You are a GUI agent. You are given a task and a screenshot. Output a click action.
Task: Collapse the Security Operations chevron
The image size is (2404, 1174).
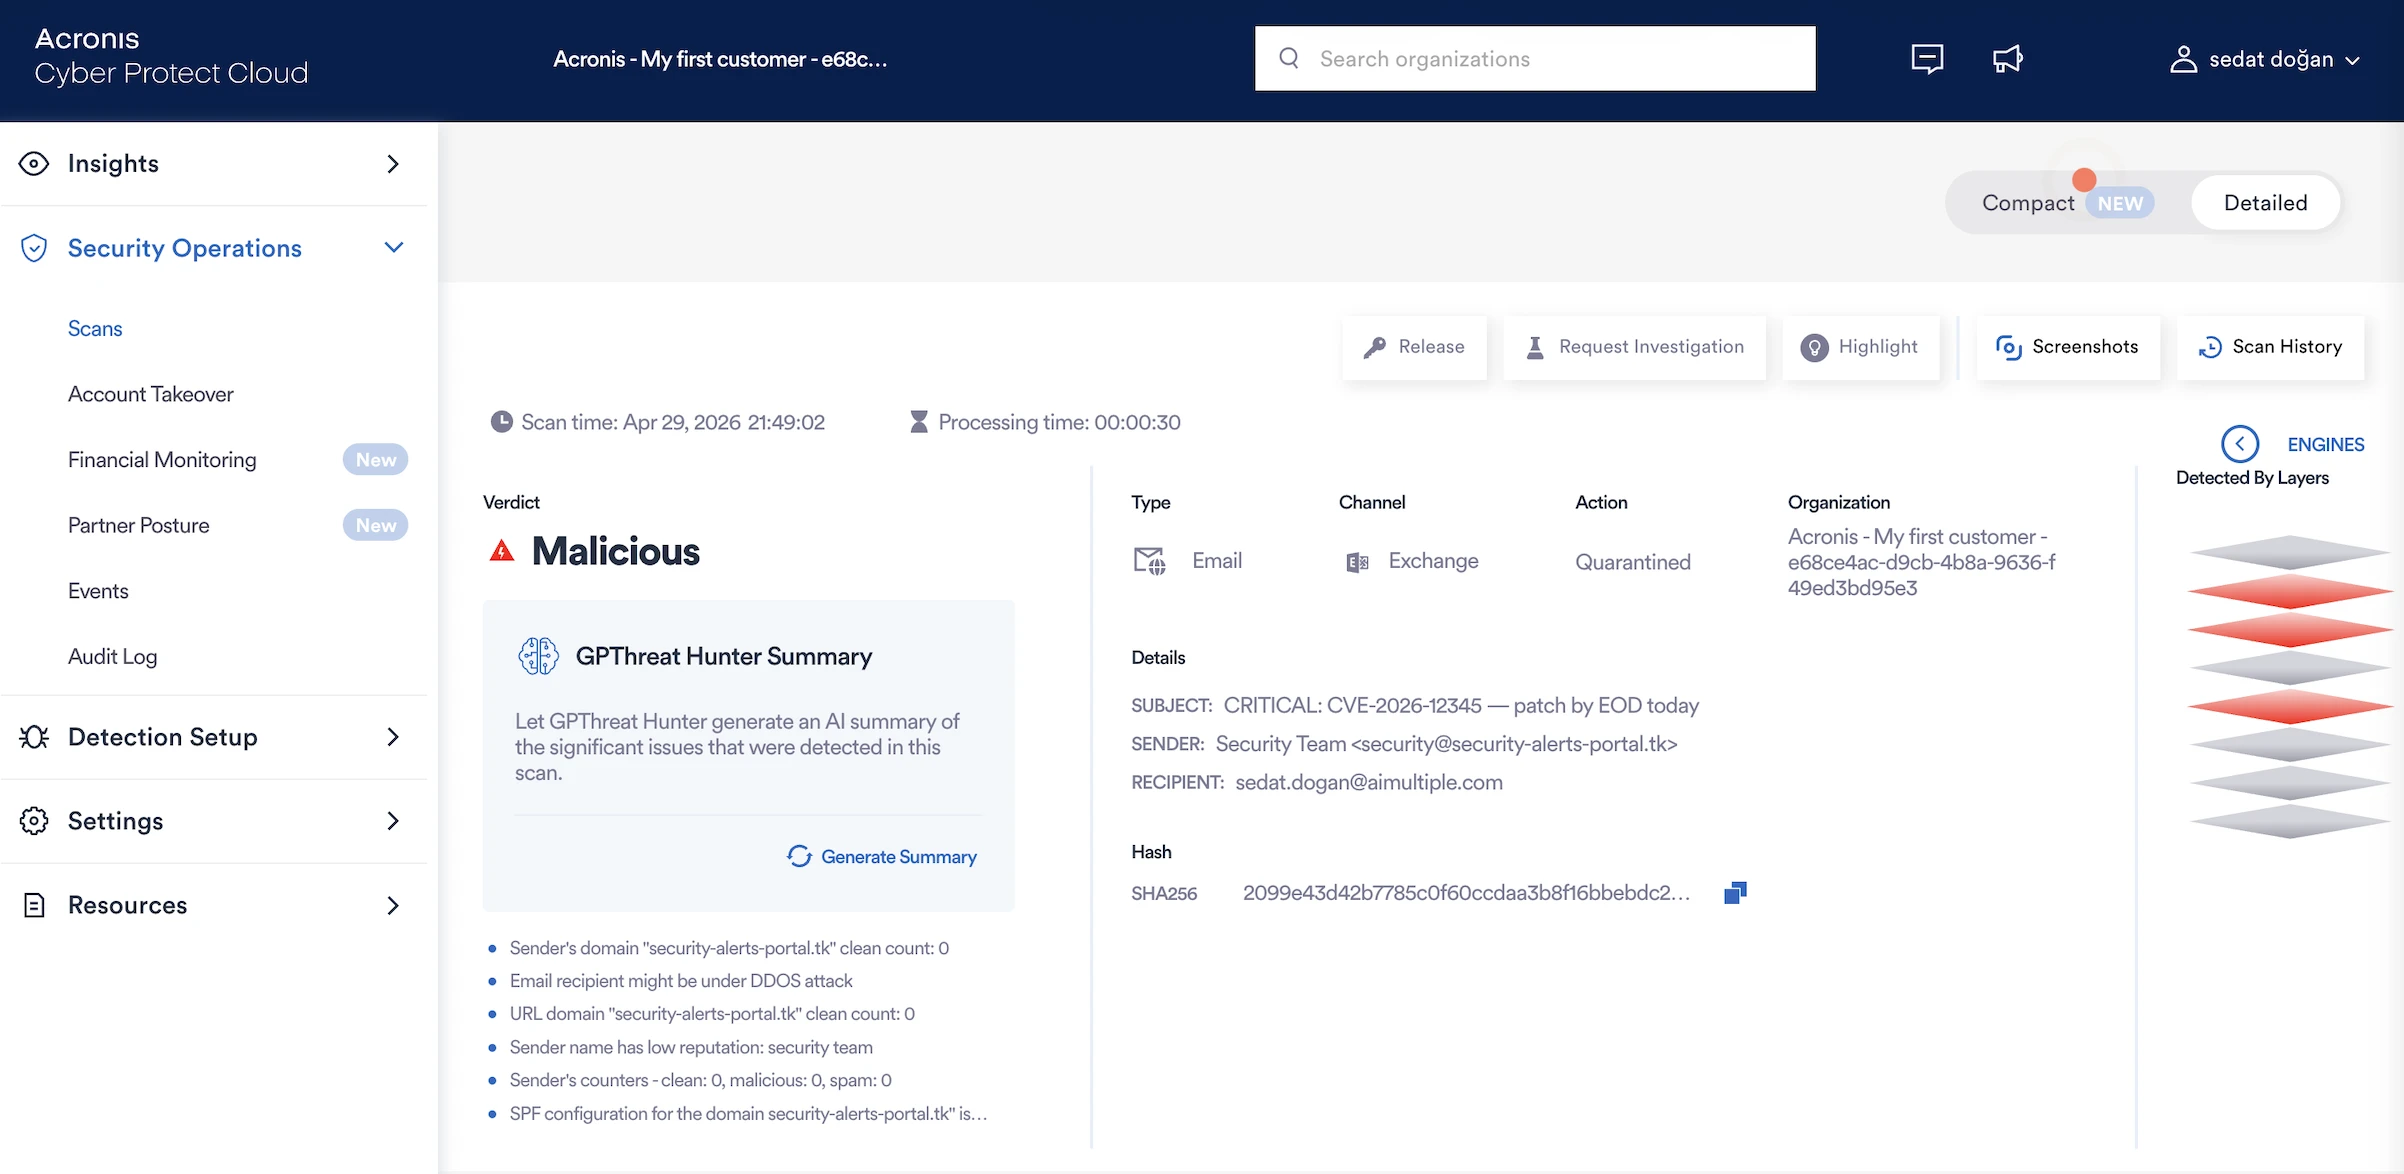pos(393,247)
